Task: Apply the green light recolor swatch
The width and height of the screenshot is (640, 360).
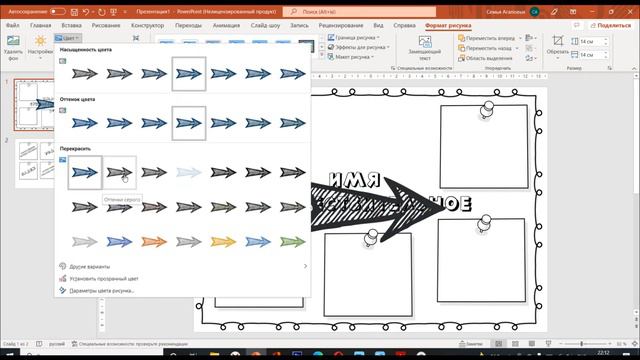Action: 293,242
